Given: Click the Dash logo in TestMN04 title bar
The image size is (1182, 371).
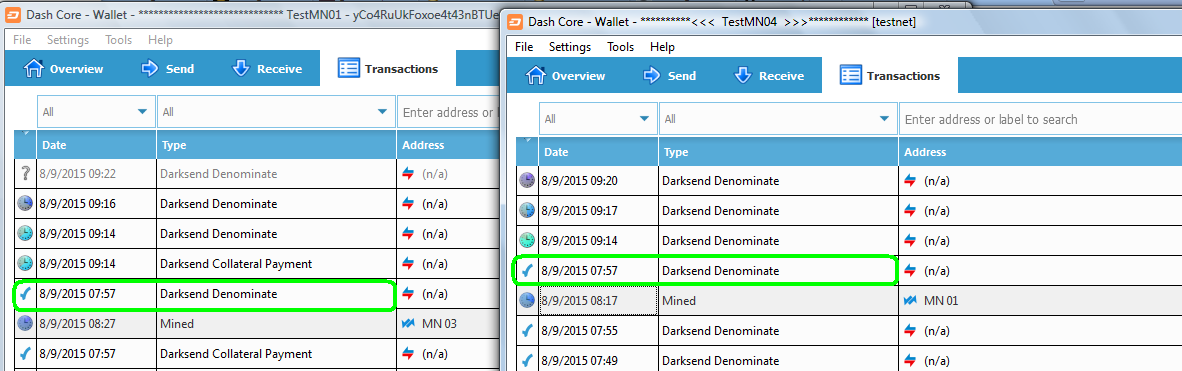Looking at the screenshot, I should click(517, 22).
